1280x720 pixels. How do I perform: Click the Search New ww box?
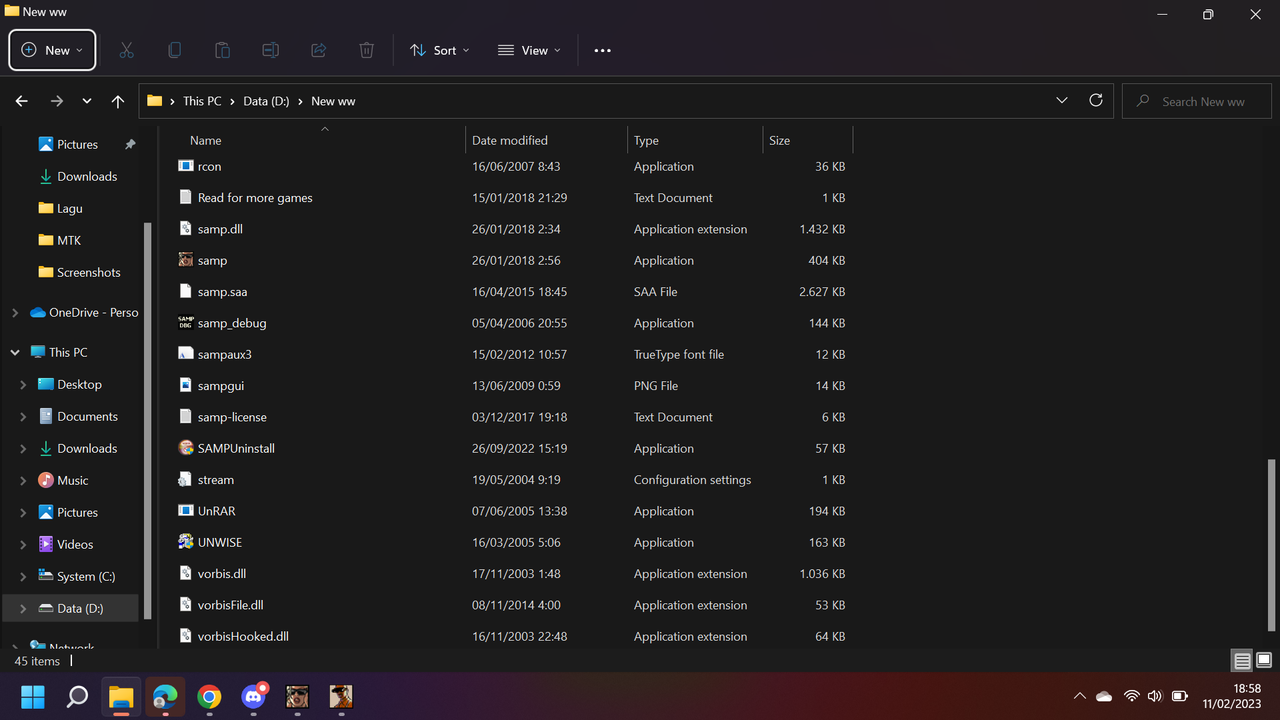(x=1197, y=101)
